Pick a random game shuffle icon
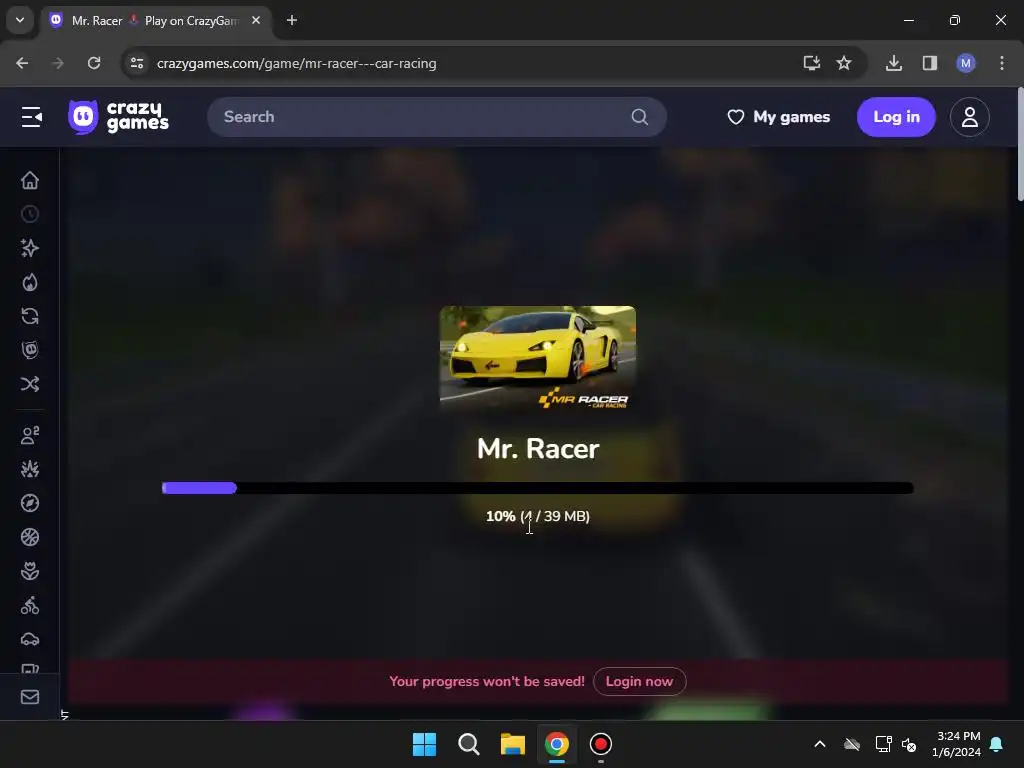 [x=30, y=384]
